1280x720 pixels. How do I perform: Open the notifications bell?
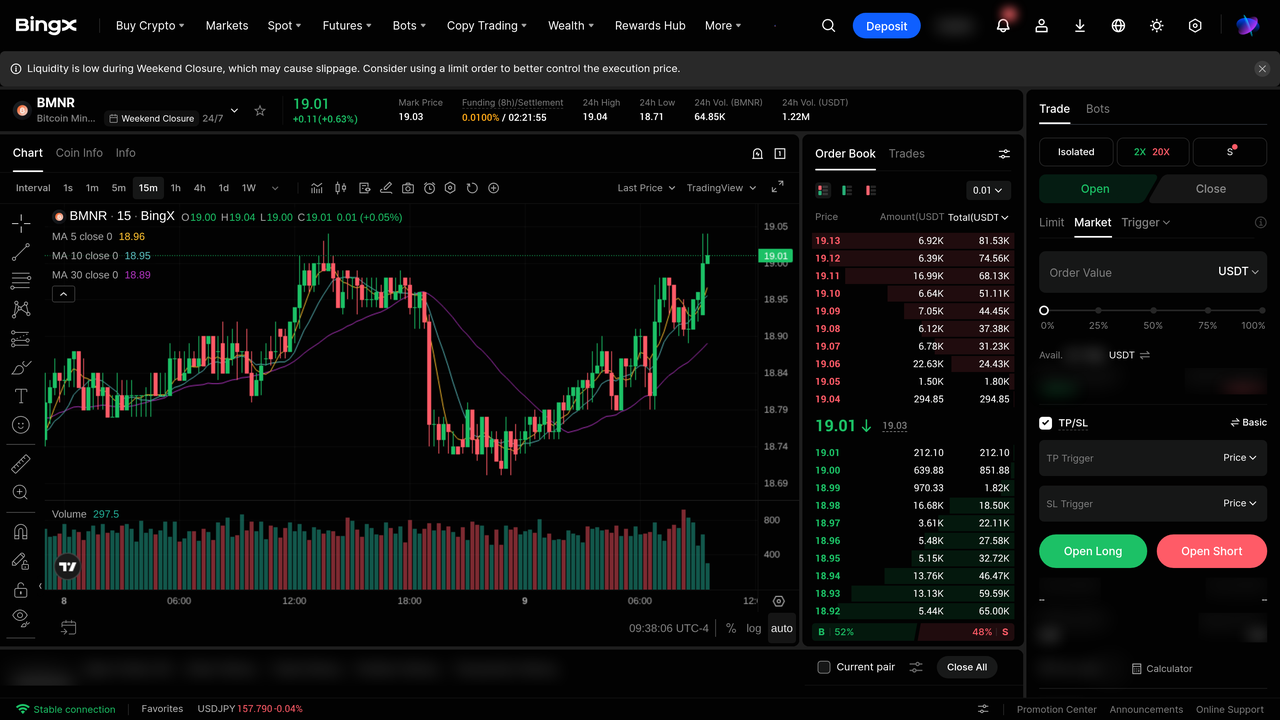pos(1003,26)
